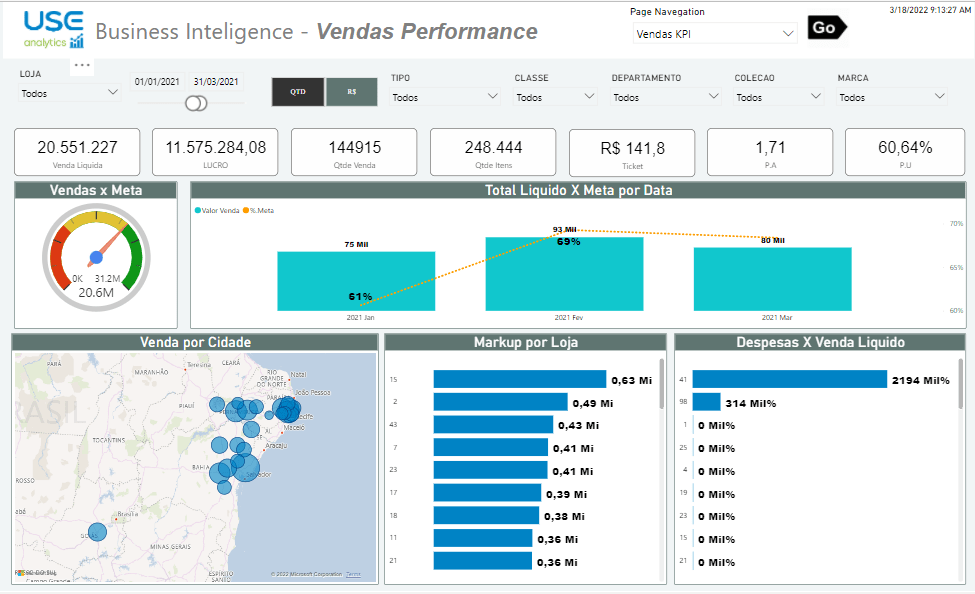Click the date range slider handle
The height and width of the screenshot is (594, 975).
pos(197,103)
